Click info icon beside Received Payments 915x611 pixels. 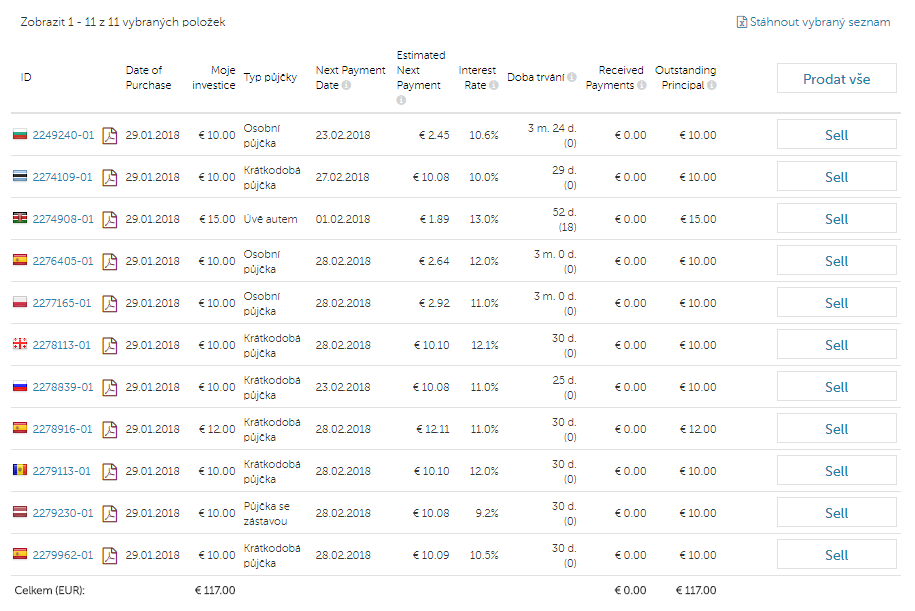(x=642, y=85)
